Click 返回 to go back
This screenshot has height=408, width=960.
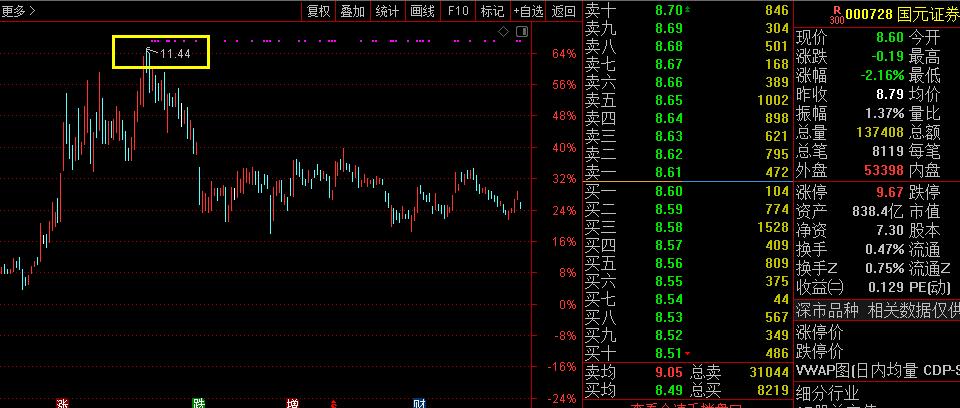click(x=563, y=10)
